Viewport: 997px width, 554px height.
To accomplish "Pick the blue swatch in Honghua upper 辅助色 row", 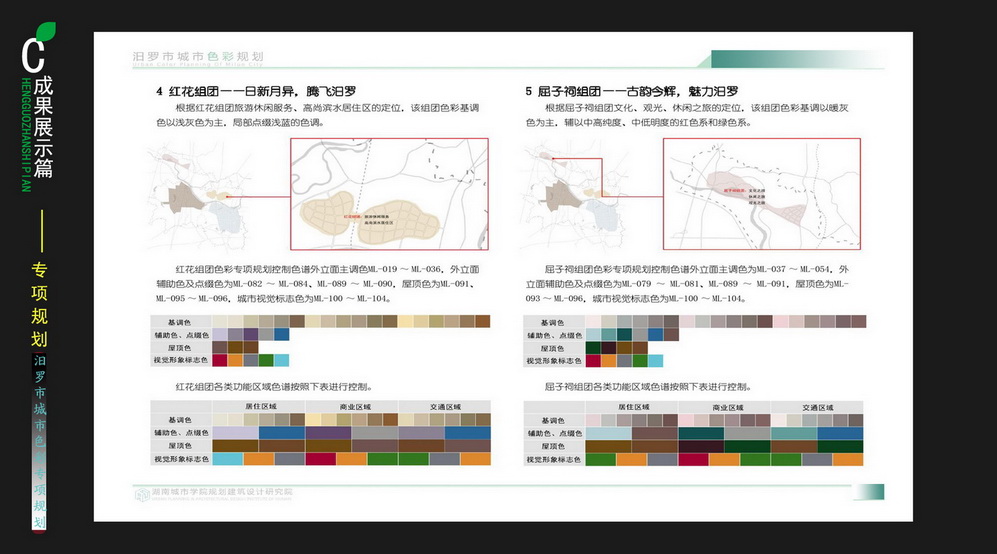I will [282, 334].
